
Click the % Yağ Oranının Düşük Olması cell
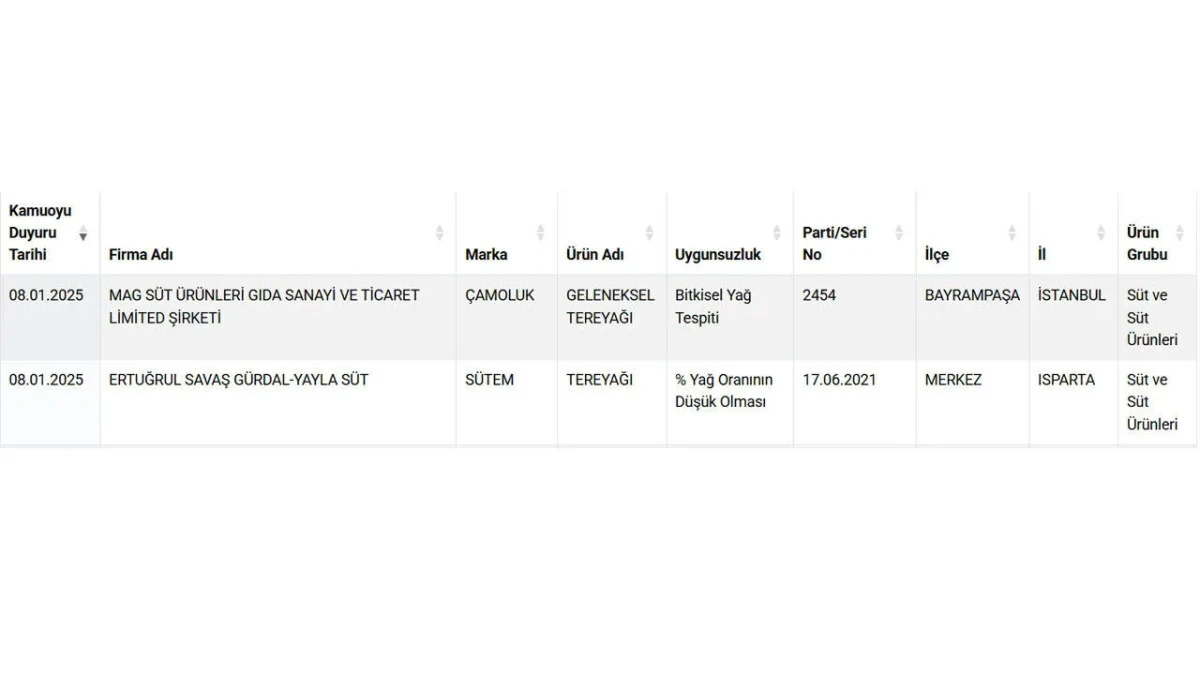pos(724,390)
